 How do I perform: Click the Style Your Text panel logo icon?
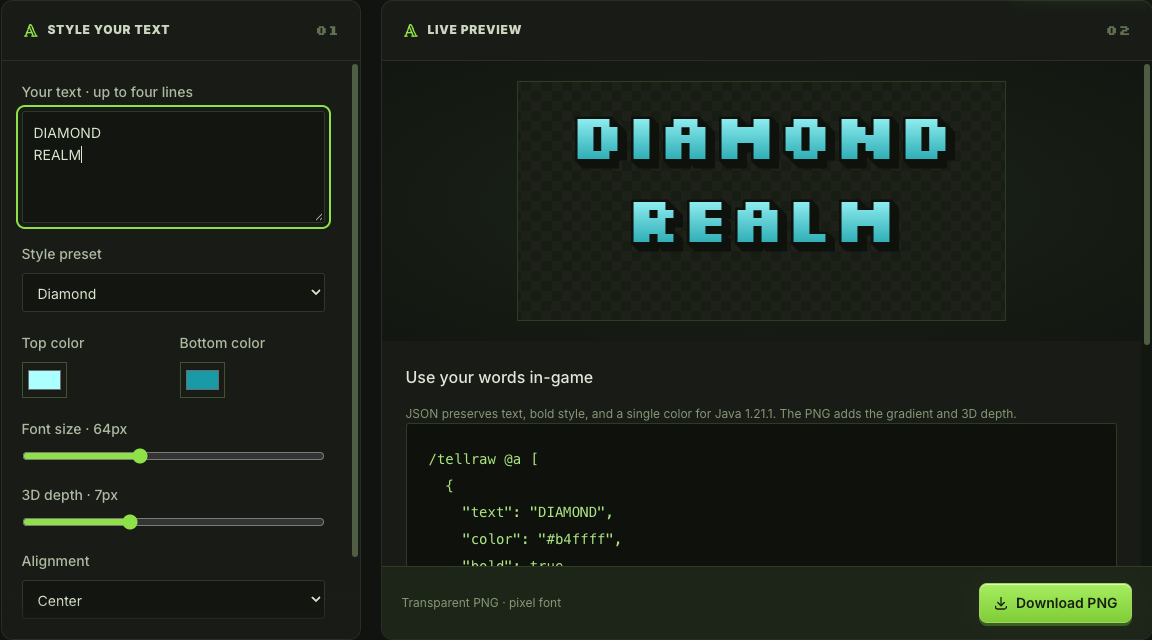(x=30, y=30)
